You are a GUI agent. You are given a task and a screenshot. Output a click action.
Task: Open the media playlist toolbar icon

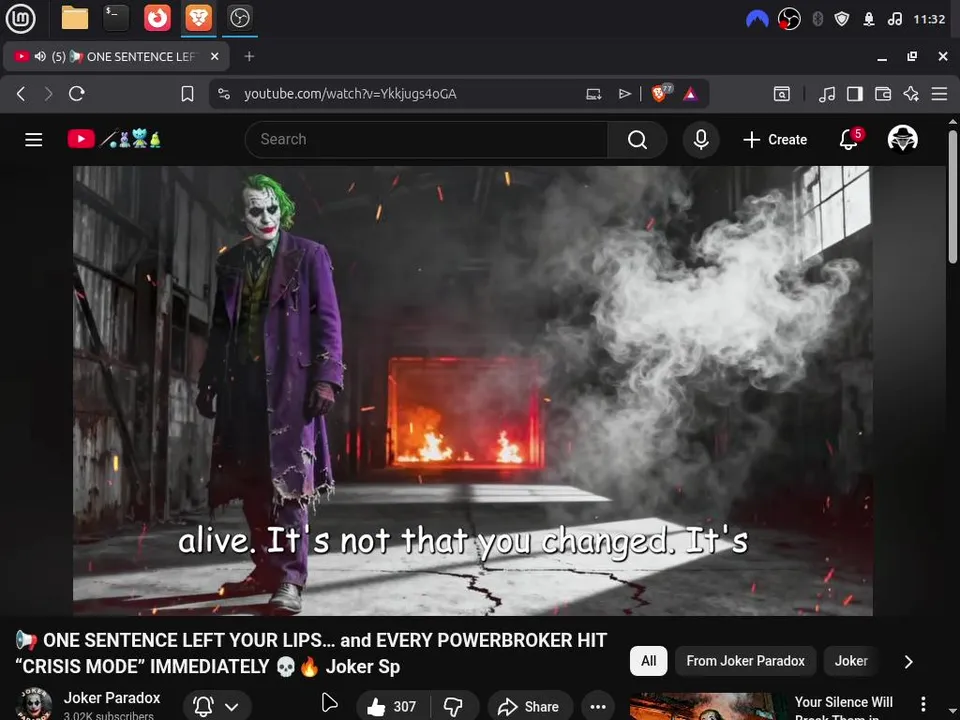click(827, 94)
